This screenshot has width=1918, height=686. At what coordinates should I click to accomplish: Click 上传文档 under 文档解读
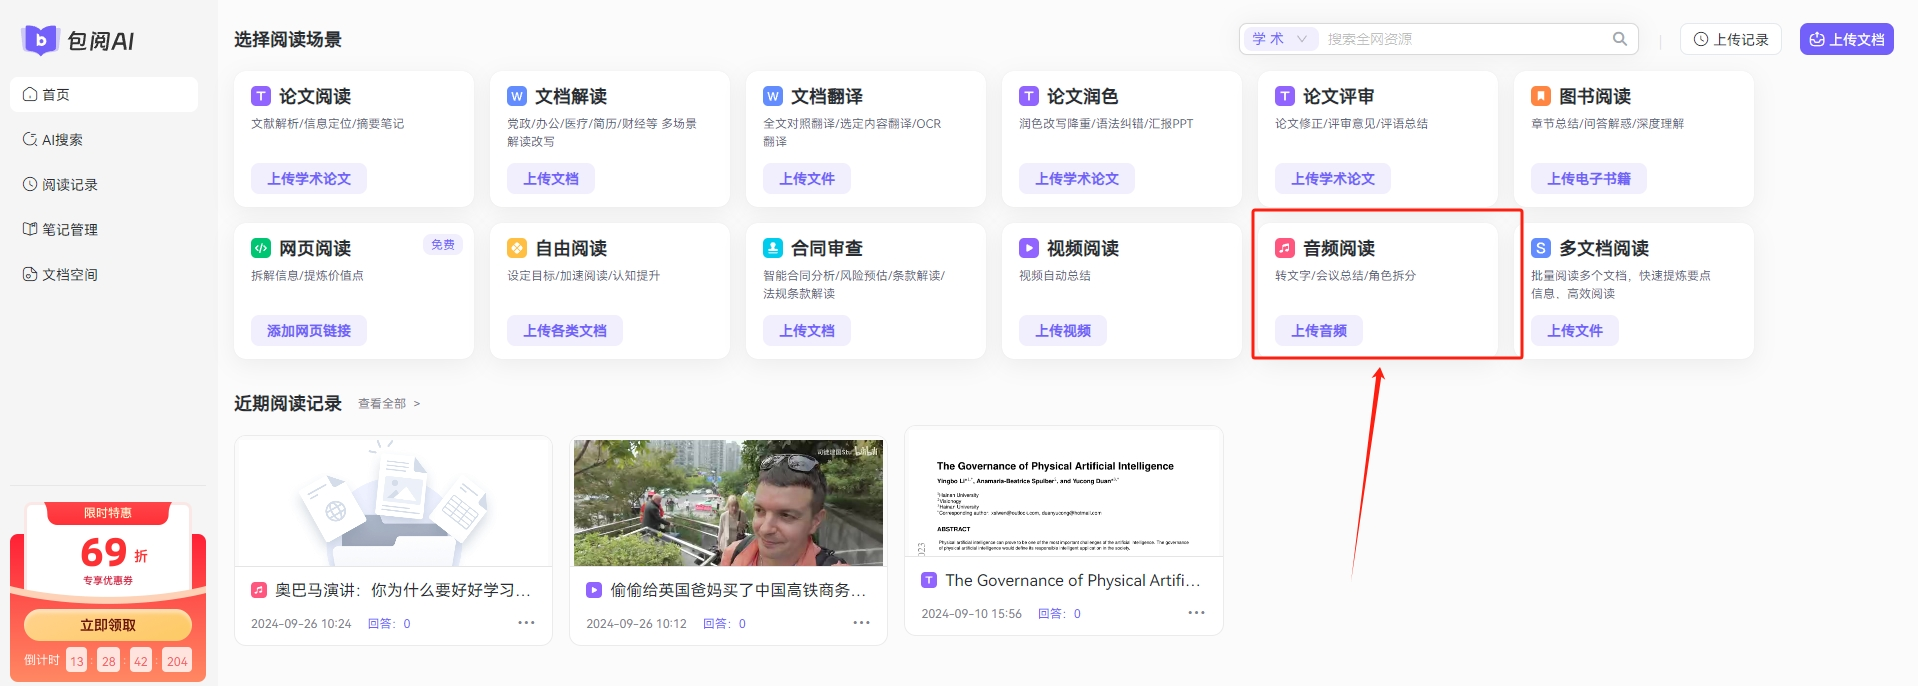click(x=551, y=179)
